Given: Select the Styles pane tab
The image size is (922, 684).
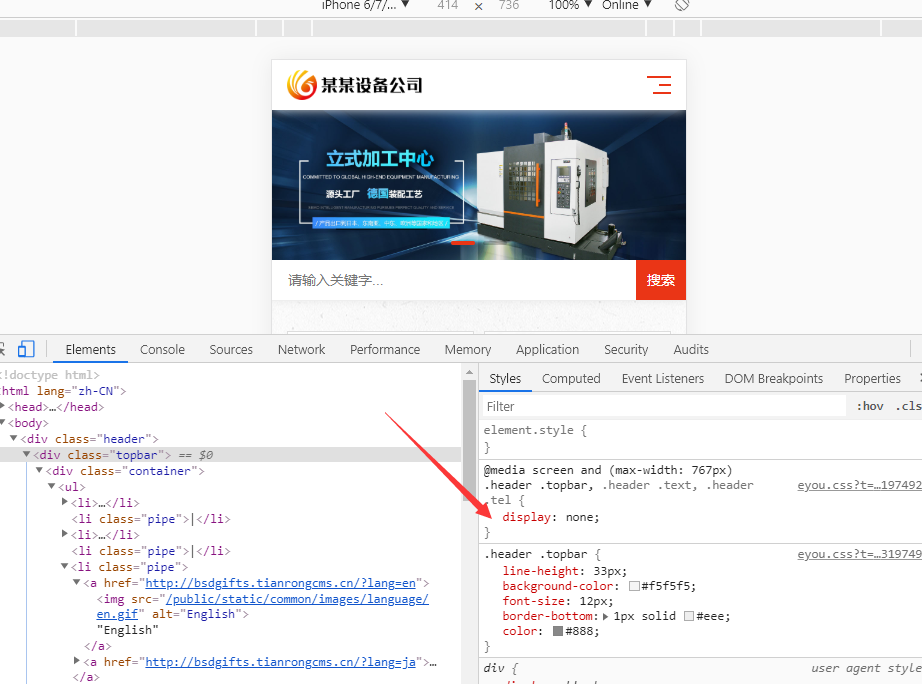Looking at the screenshot, I should 505,378.
